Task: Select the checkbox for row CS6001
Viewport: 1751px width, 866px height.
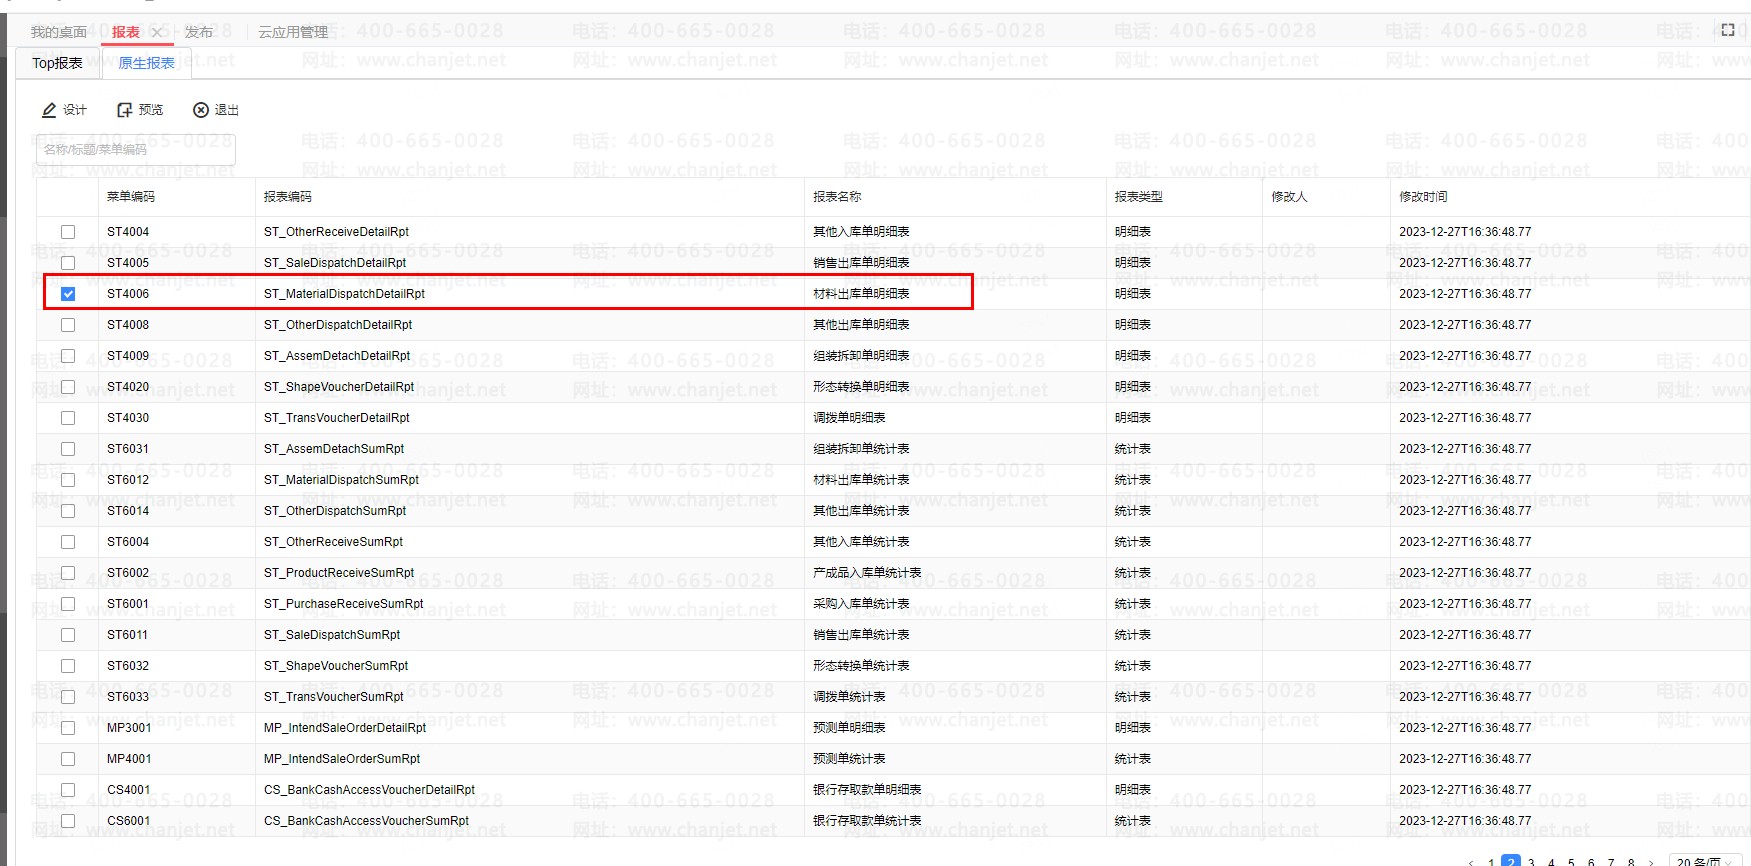Action: point(68,821)
